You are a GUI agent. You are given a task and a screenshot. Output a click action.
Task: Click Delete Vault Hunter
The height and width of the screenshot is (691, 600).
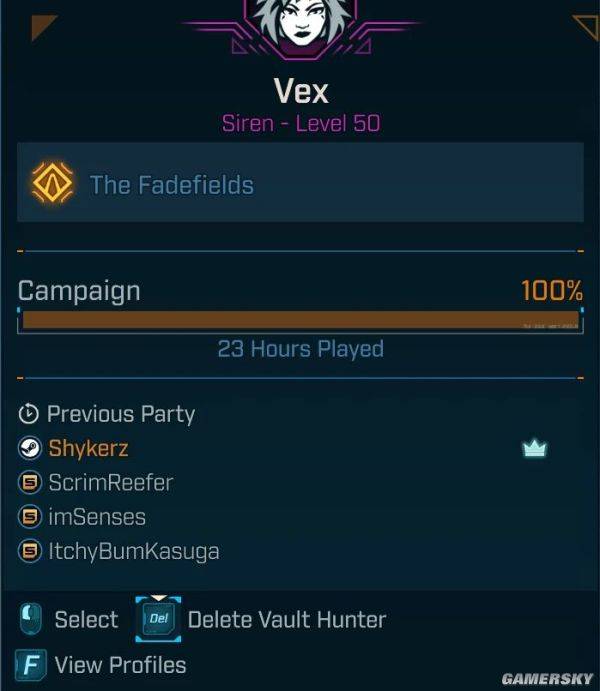coord(287,620)
